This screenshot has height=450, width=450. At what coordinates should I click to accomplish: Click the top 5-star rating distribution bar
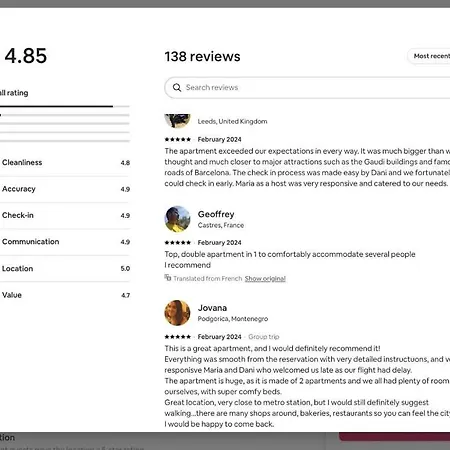click(x=65, y=106)
